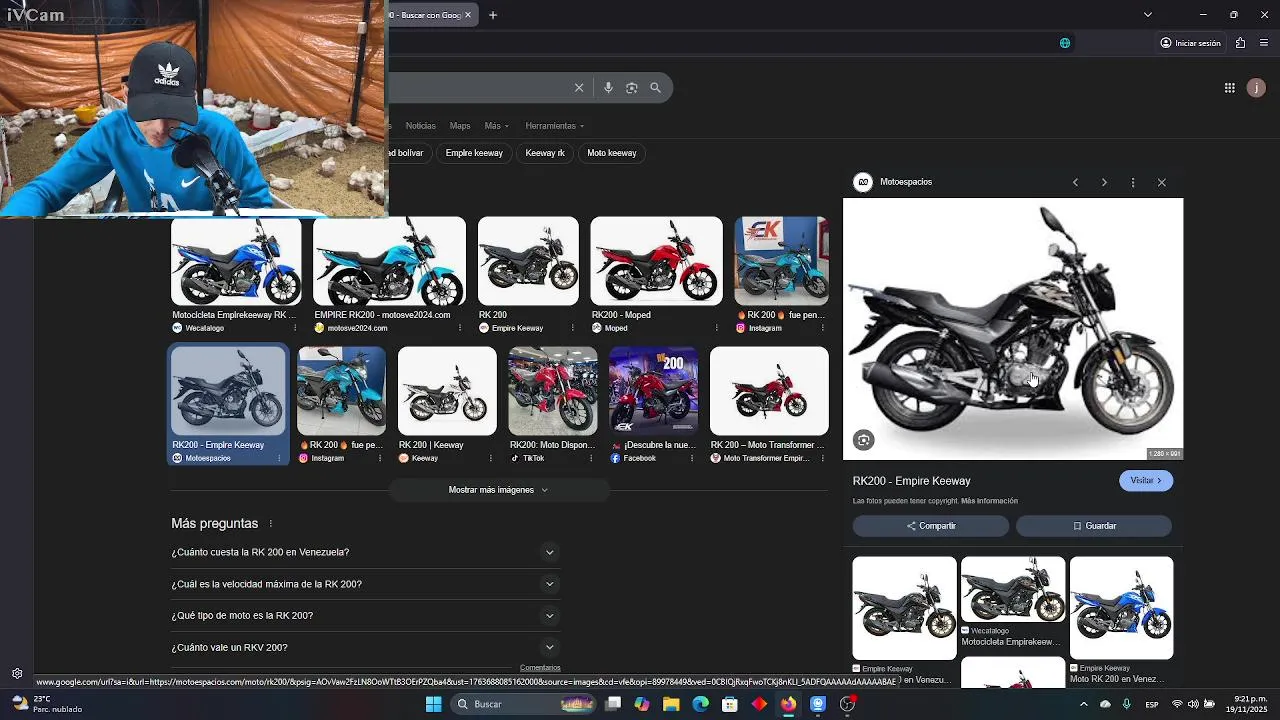
Task: Open Windows Start menu
Action: (x=433, y=704)
